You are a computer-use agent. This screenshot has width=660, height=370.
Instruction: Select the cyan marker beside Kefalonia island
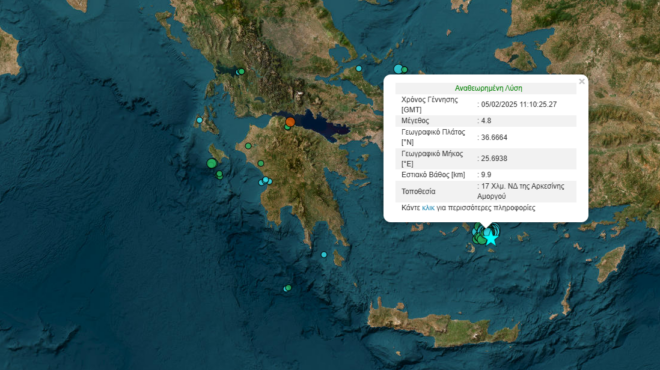pos(200,120)
